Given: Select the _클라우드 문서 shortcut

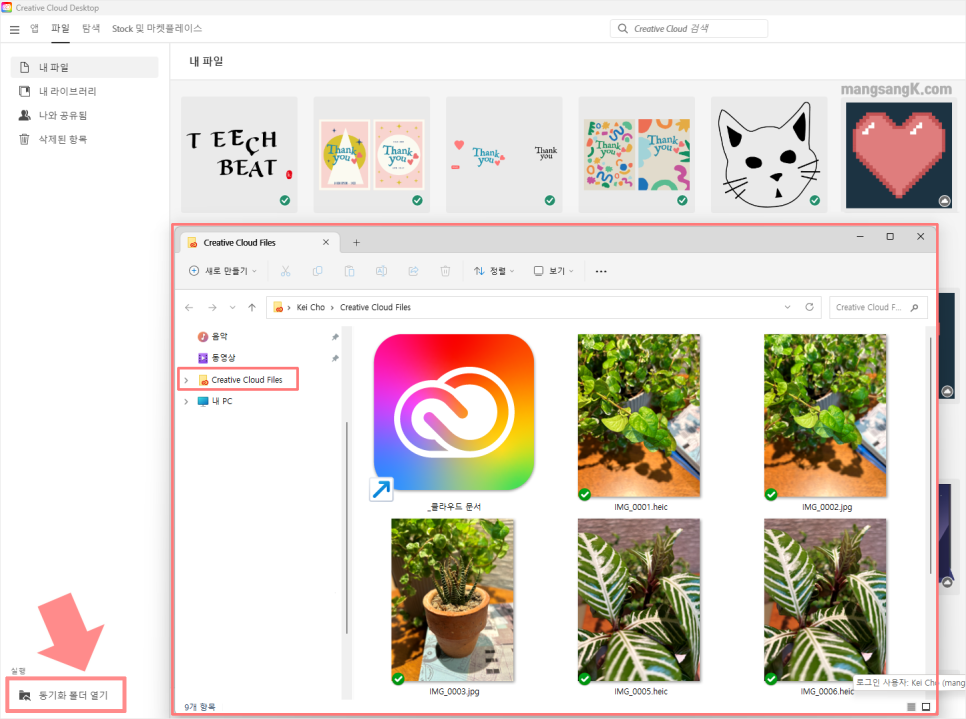Looking at the screenshot, I should pyautogui.click(x=454, y=423).
